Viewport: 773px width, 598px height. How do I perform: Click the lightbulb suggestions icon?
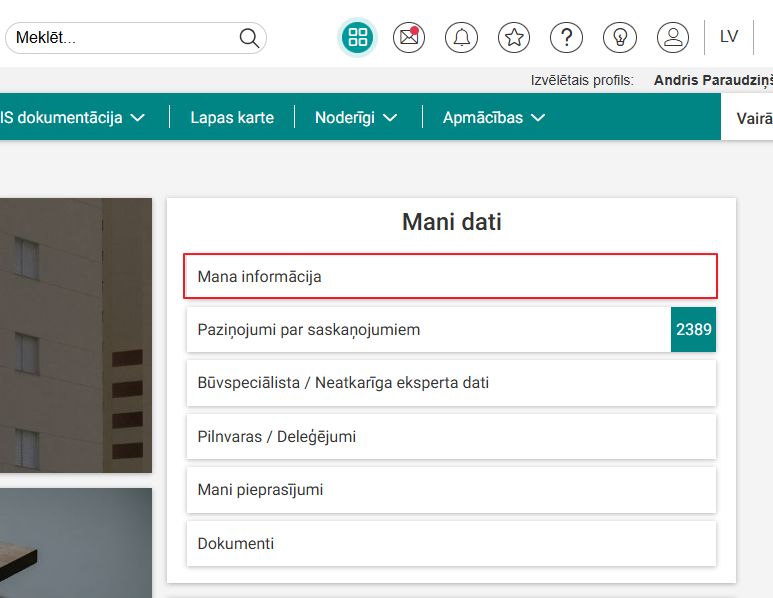(620, 38)
